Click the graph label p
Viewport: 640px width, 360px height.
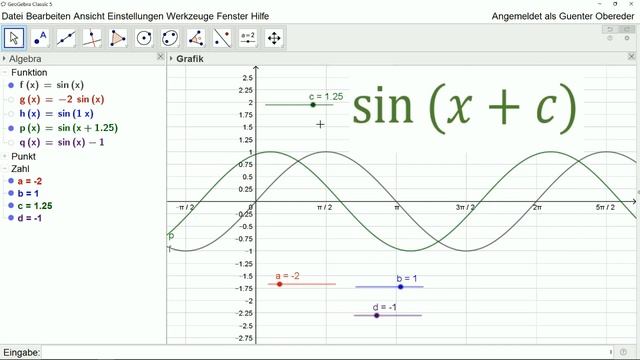(171, 236)
